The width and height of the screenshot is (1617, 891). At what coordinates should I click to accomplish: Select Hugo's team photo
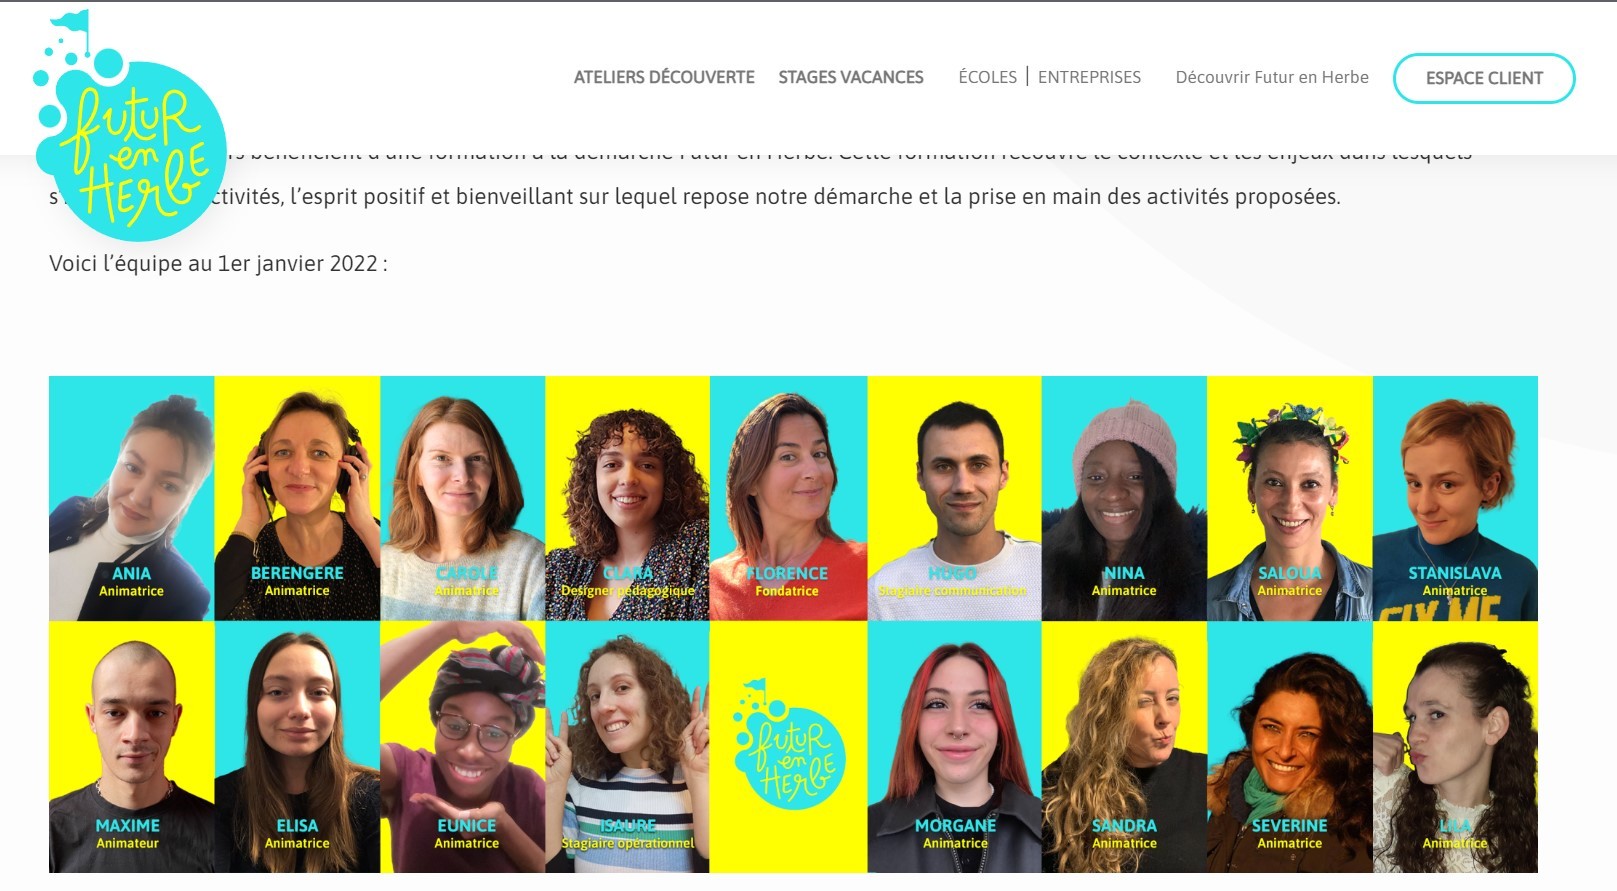(954, 498)
